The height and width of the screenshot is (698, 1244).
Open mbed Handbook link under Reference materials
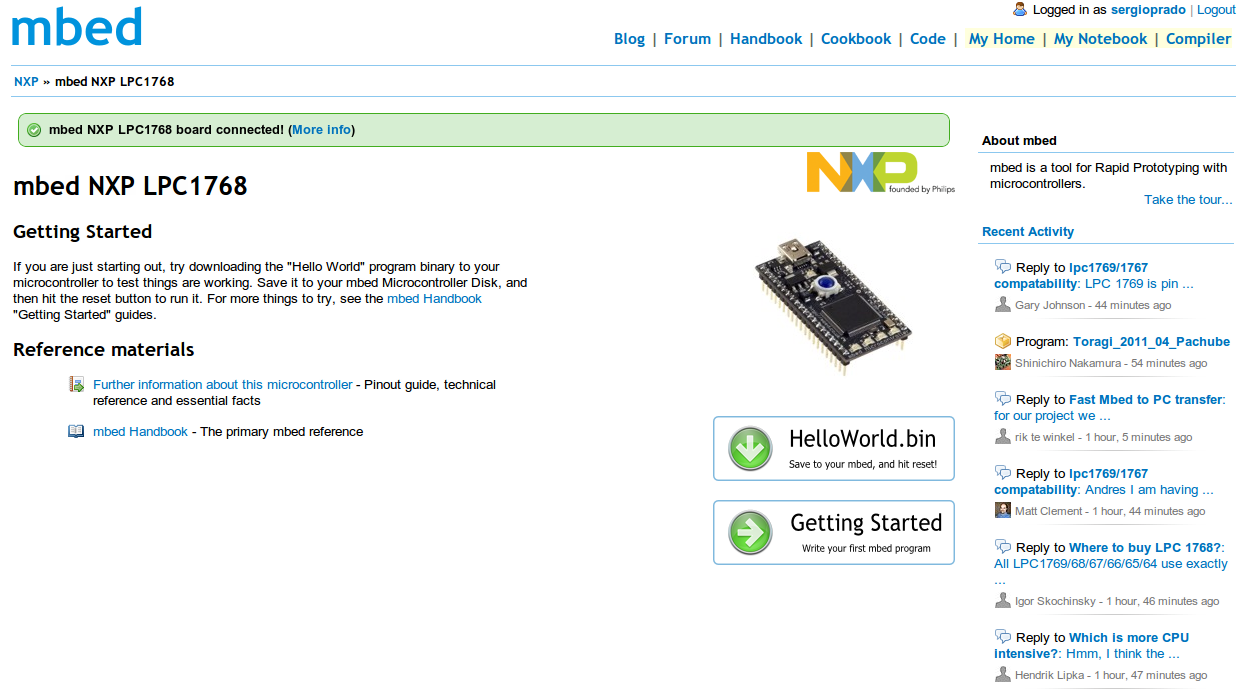(140, 432)
